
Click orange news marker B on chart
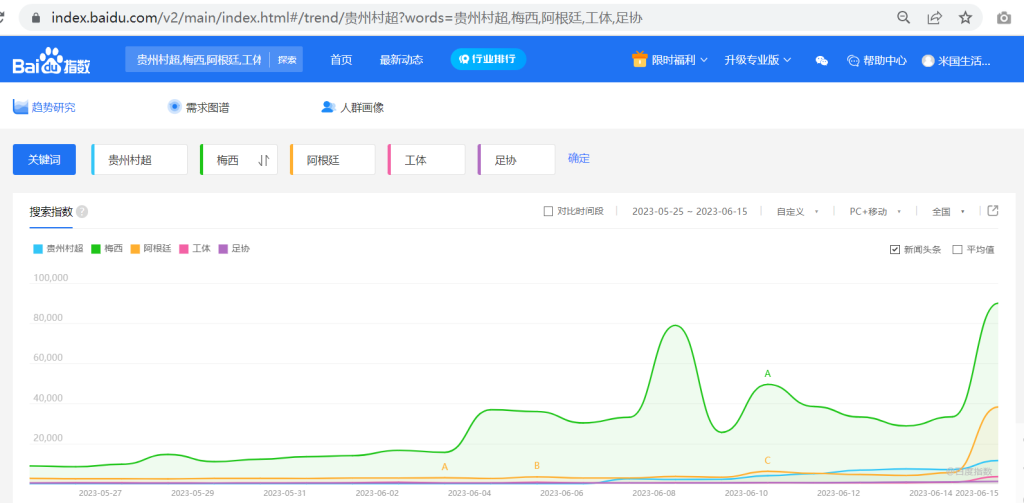click(537, 466)
